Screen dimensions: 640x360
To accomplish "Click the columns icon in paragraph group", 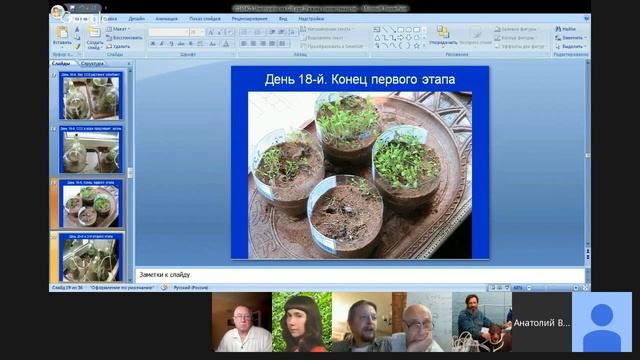I will [x=282, y=44].
